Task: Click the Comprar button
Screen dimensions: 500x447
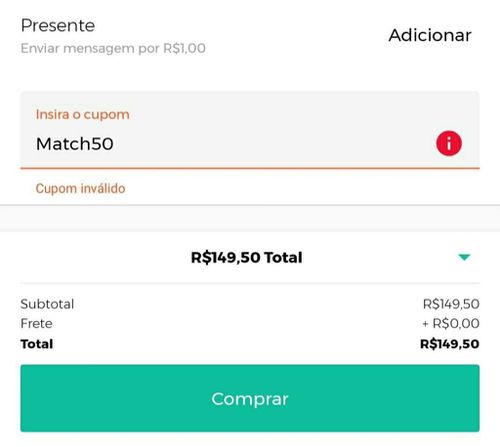Action: click(250, 398)
